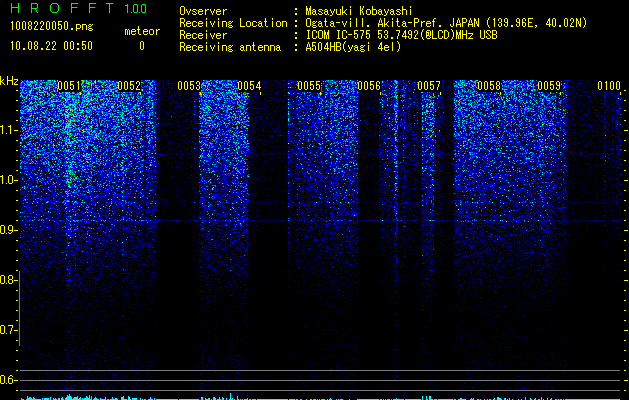Click the Receiving antenna label

tap(230, 47)
